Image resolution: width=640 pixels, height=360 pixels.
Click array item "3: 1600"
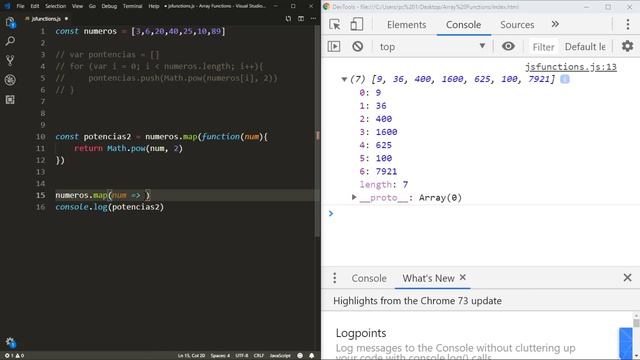pos(378,132)
